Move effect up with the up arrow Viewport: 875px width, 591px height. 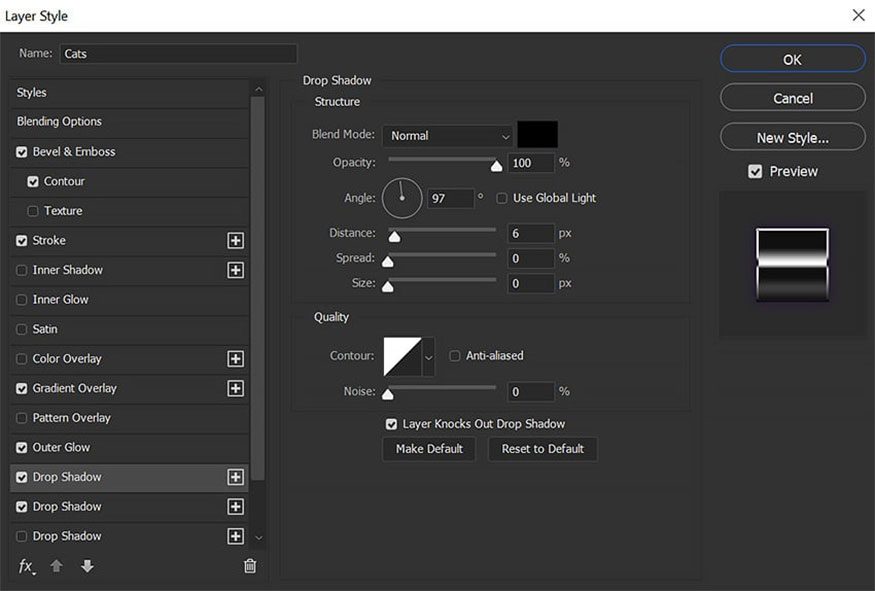tap(56, 567)
